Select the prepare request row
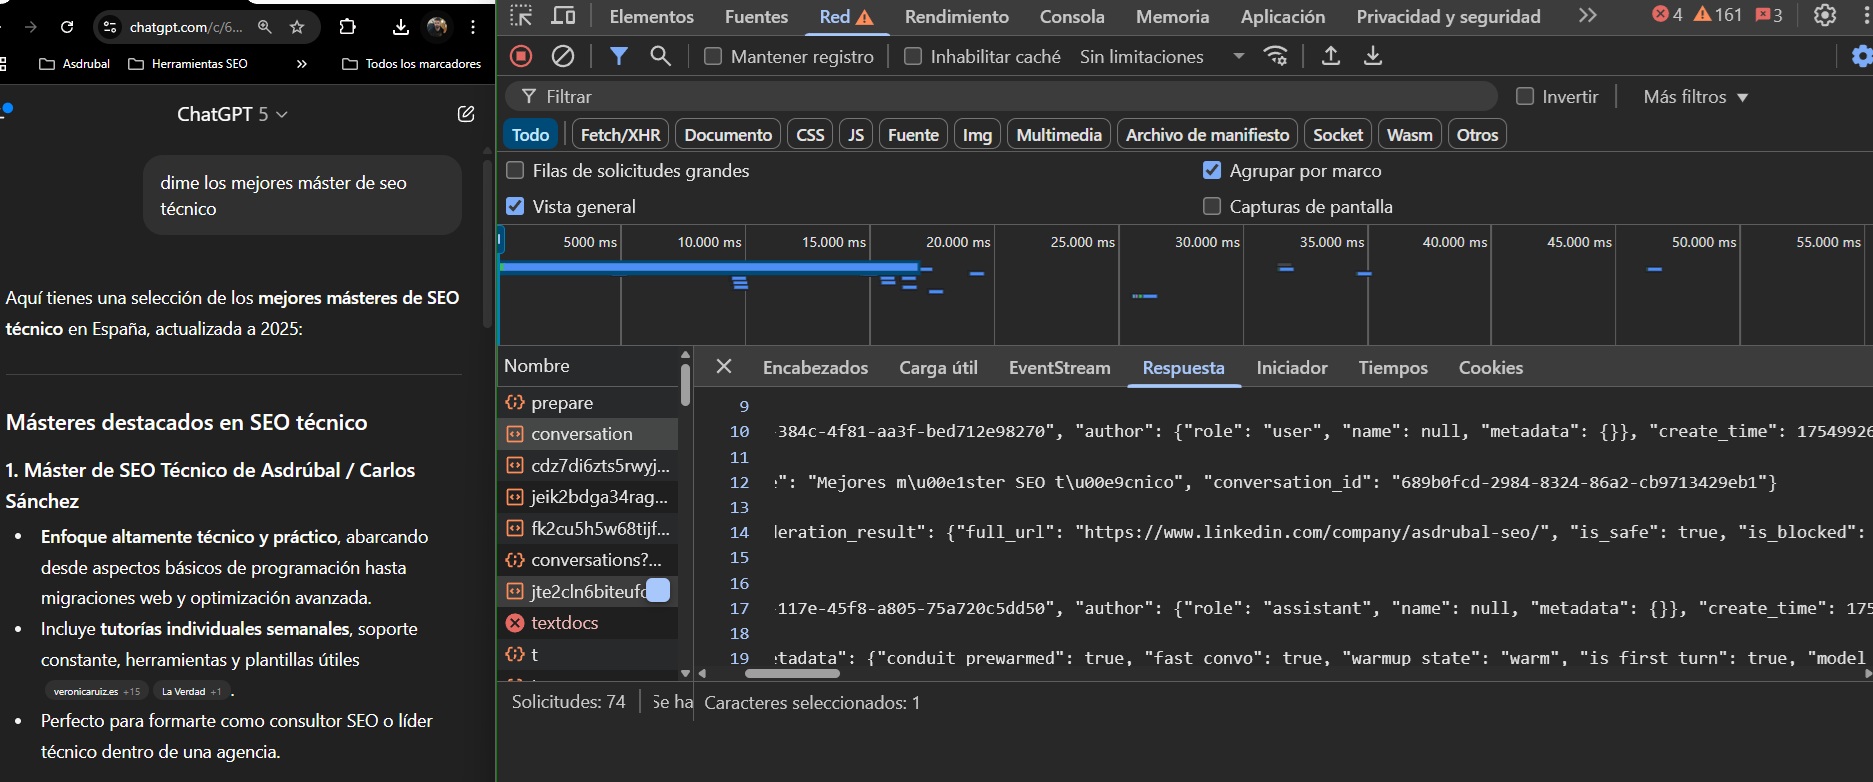Screen dimensions: 1873x782 [x=590, y=403]
